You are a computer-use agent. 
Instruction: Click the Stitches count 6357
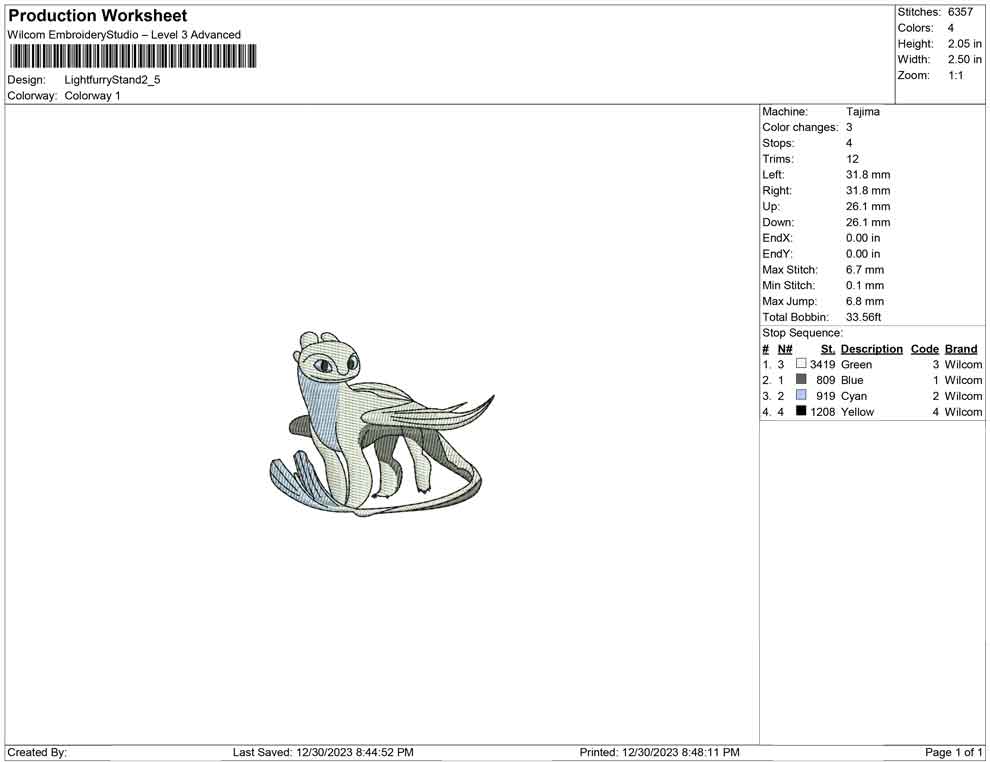pos(960,12)
